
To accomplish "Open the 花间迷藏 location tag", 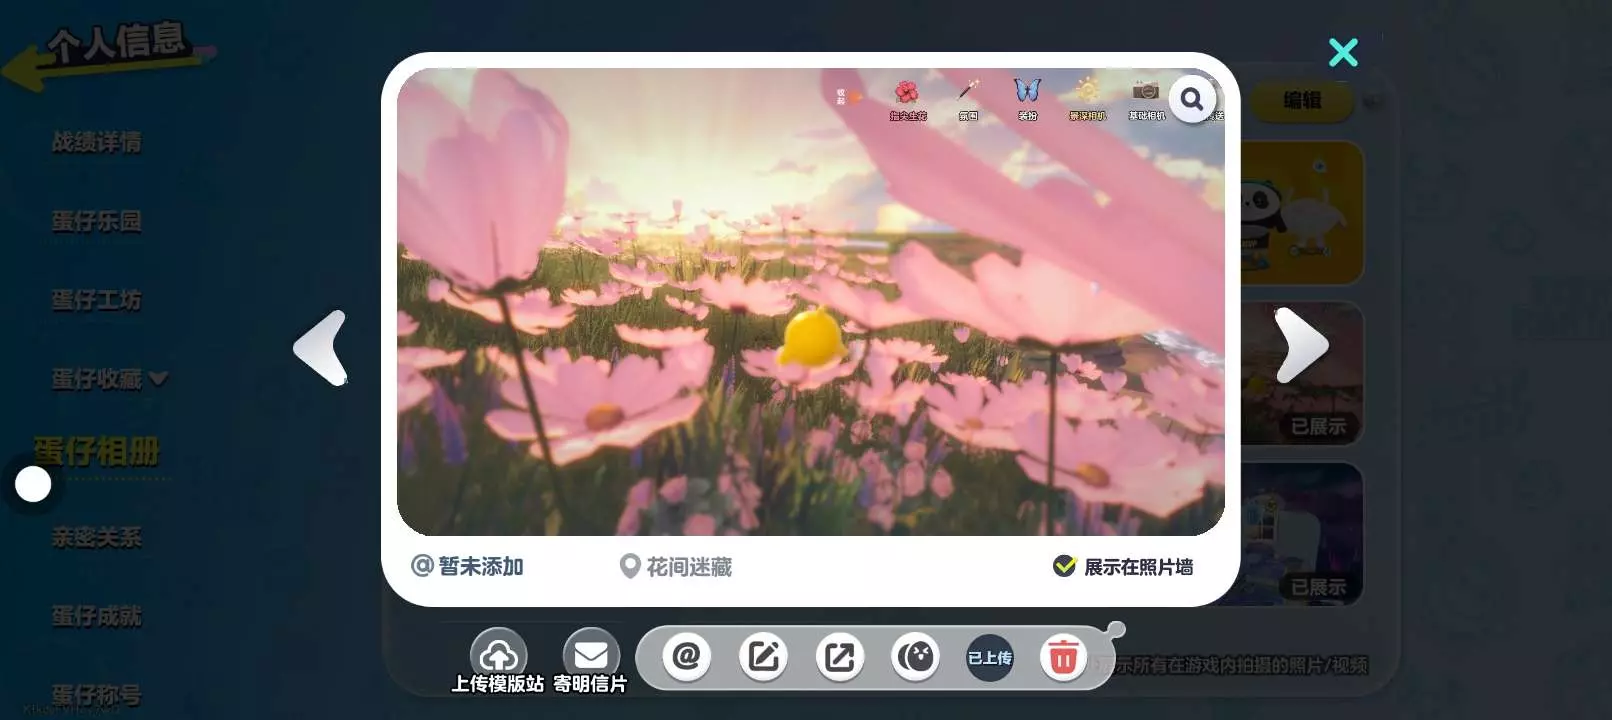I will tap(676, 567).
